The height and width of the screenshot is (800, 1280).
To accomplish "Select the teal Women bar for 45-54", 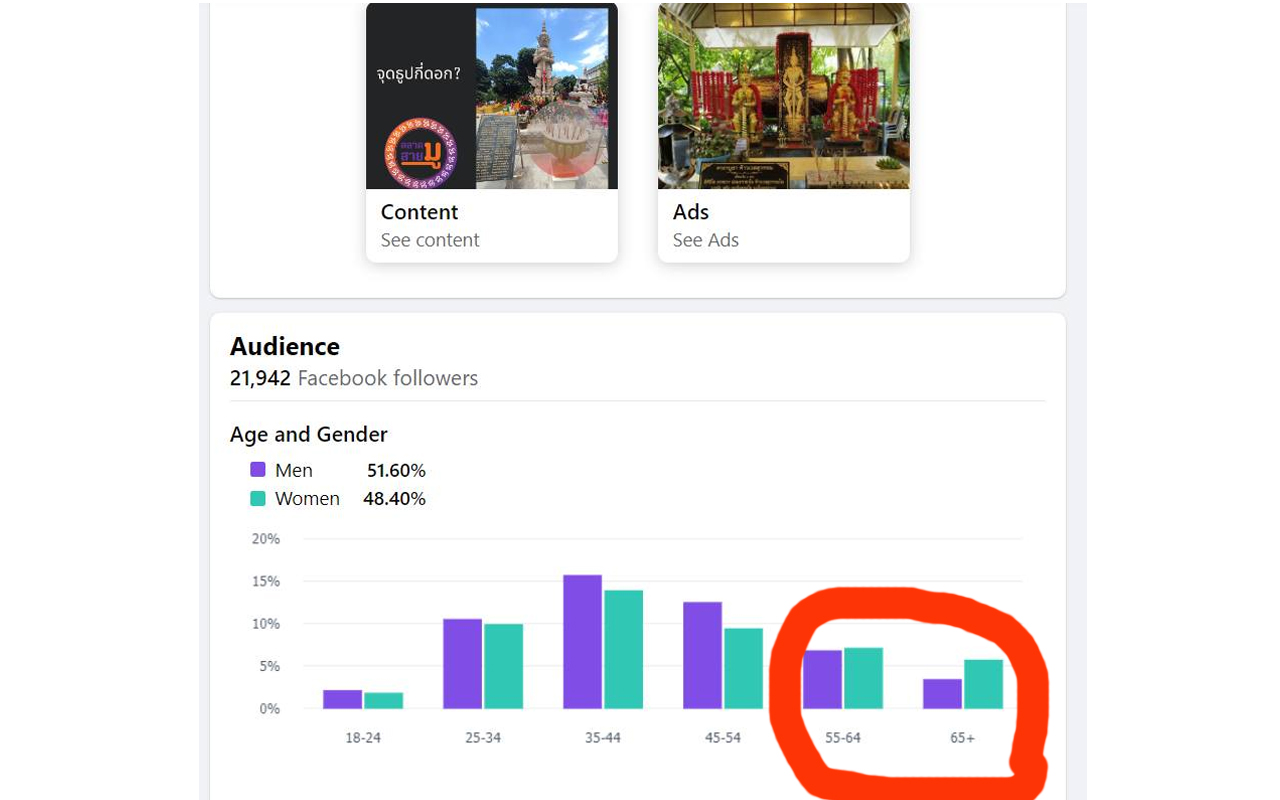I will [x=744, y=669].
